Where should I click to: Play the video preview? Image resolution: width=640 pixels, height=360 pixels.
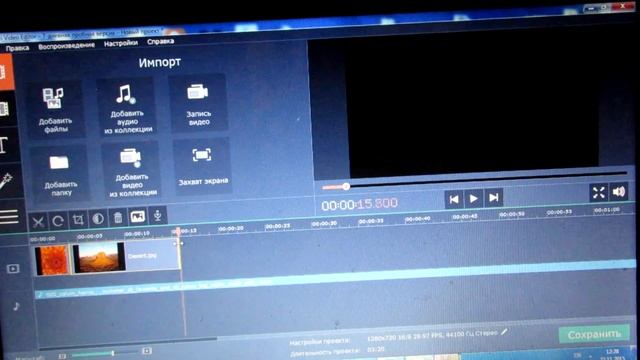[473, 198]
